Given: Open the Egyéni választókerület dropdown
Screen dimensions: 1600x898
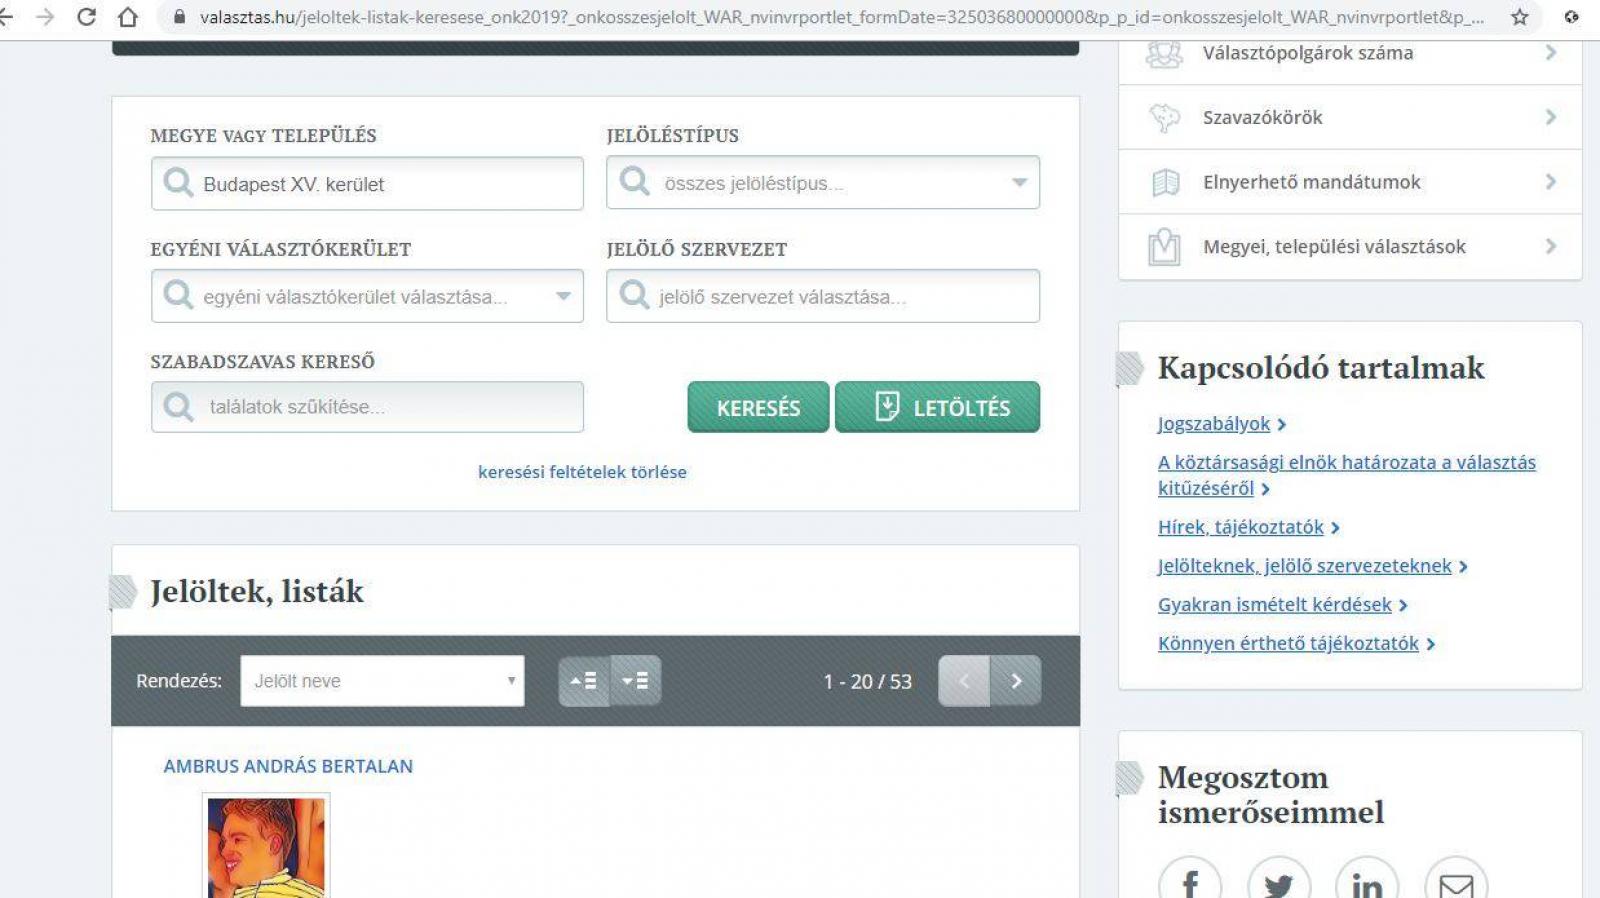Looking at the screenshot, I should pyautogui.click(x=367, y=296).
